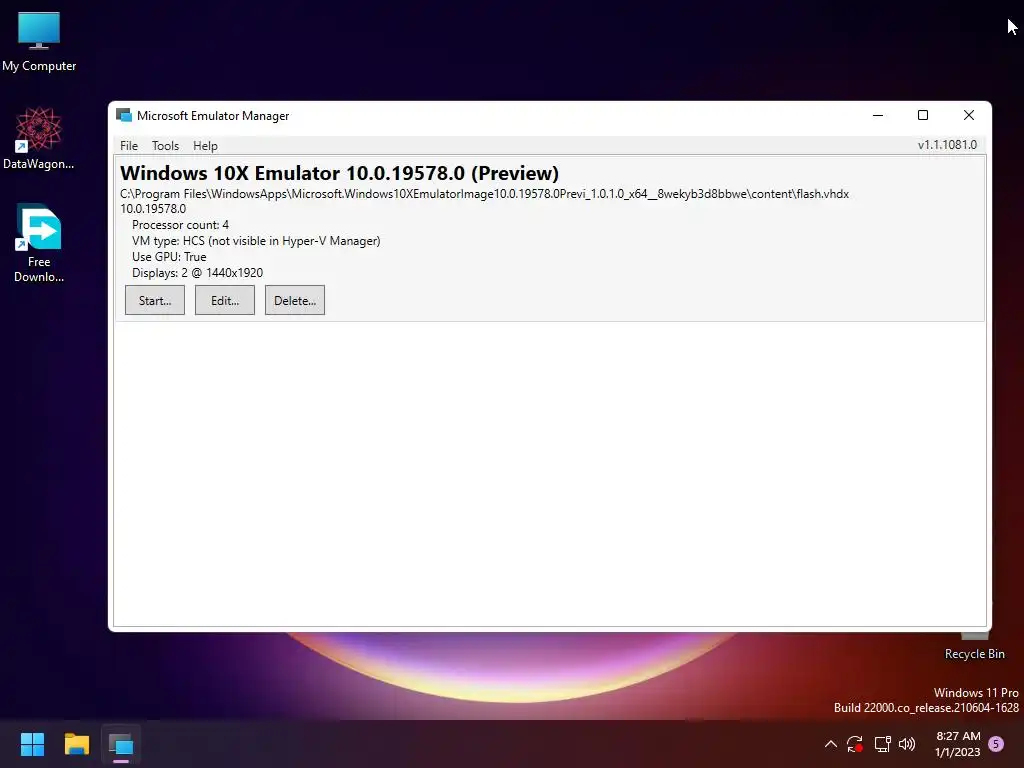1024x768 pixels.
Task: Click the sync status tray icon
Action: pos(855,744)
